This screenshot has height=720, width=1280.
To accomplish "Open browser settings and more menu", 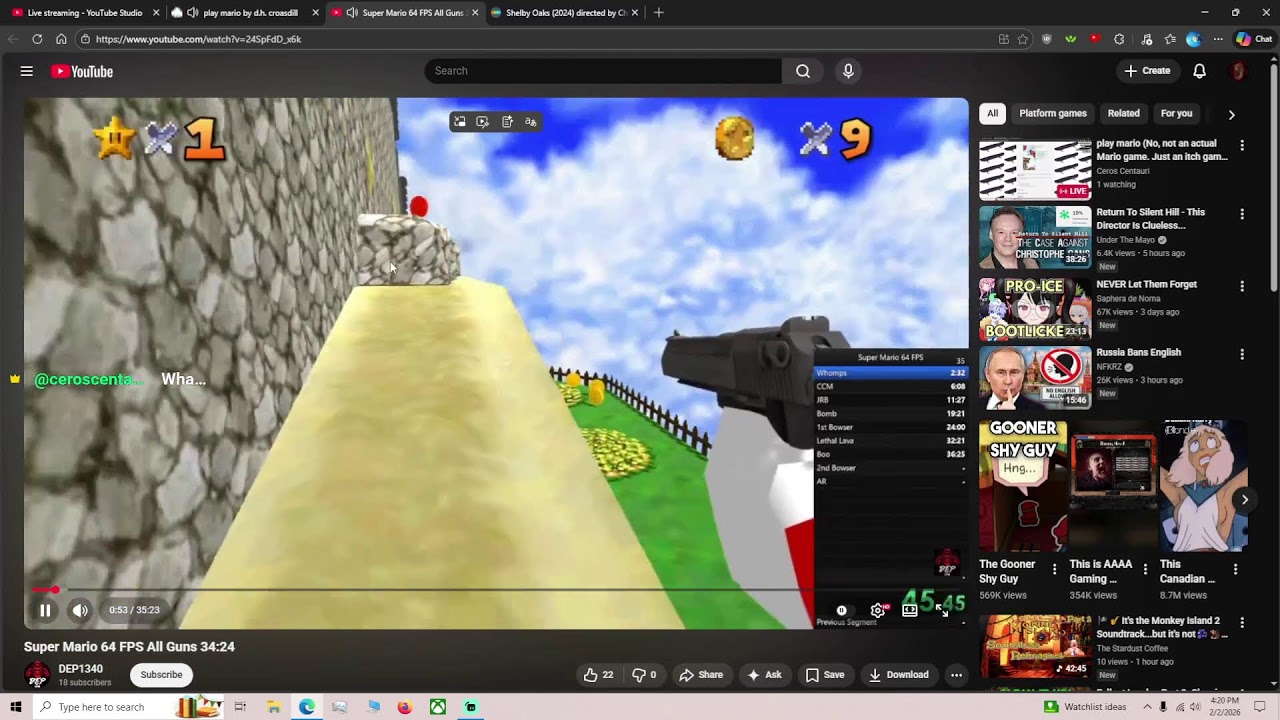I will [x=1218, y=39].
